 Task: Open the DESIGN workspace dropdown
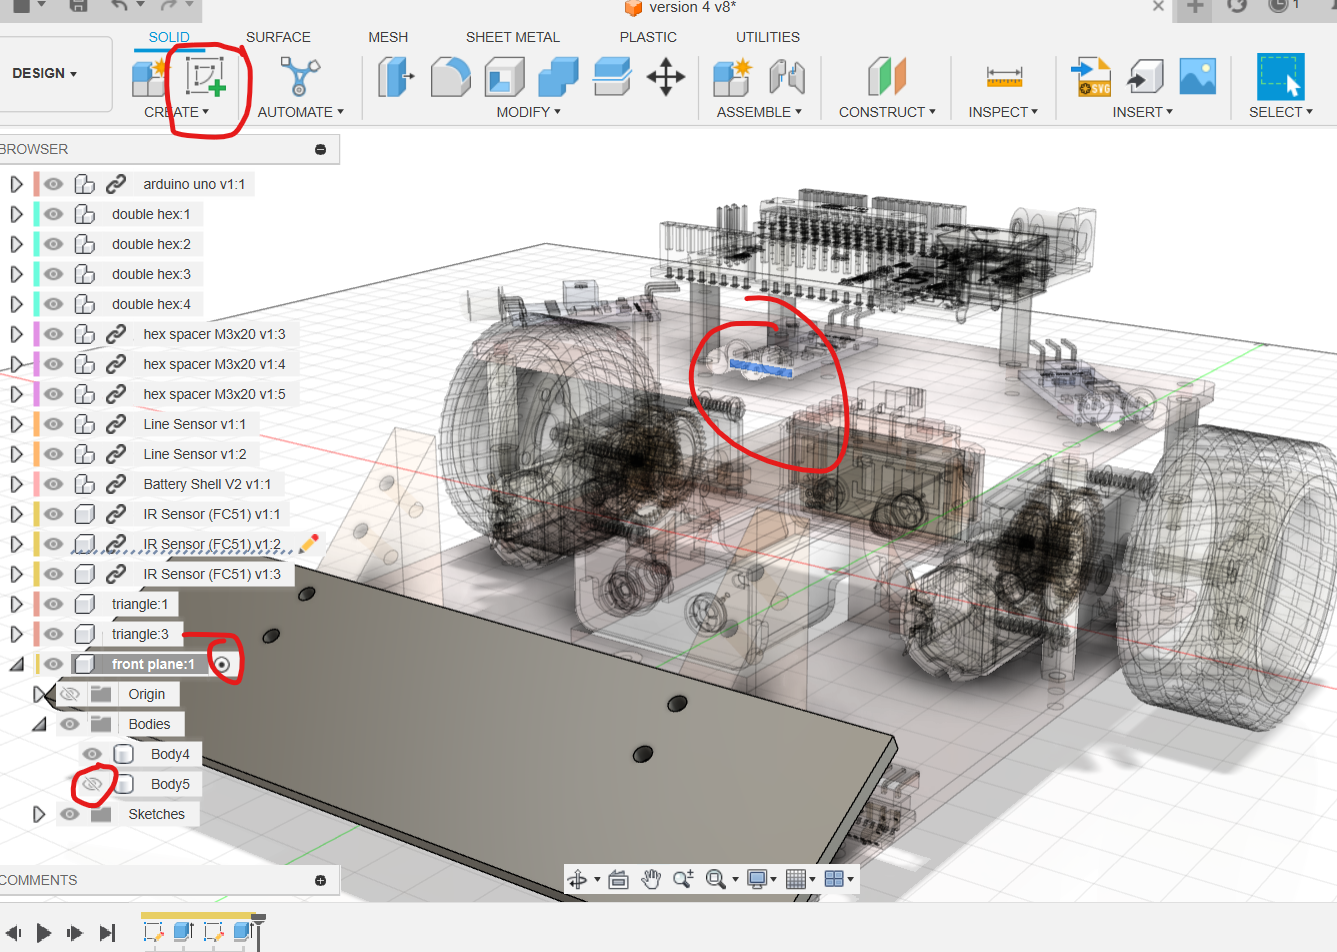pyautogui.click(x=45, y=73)
